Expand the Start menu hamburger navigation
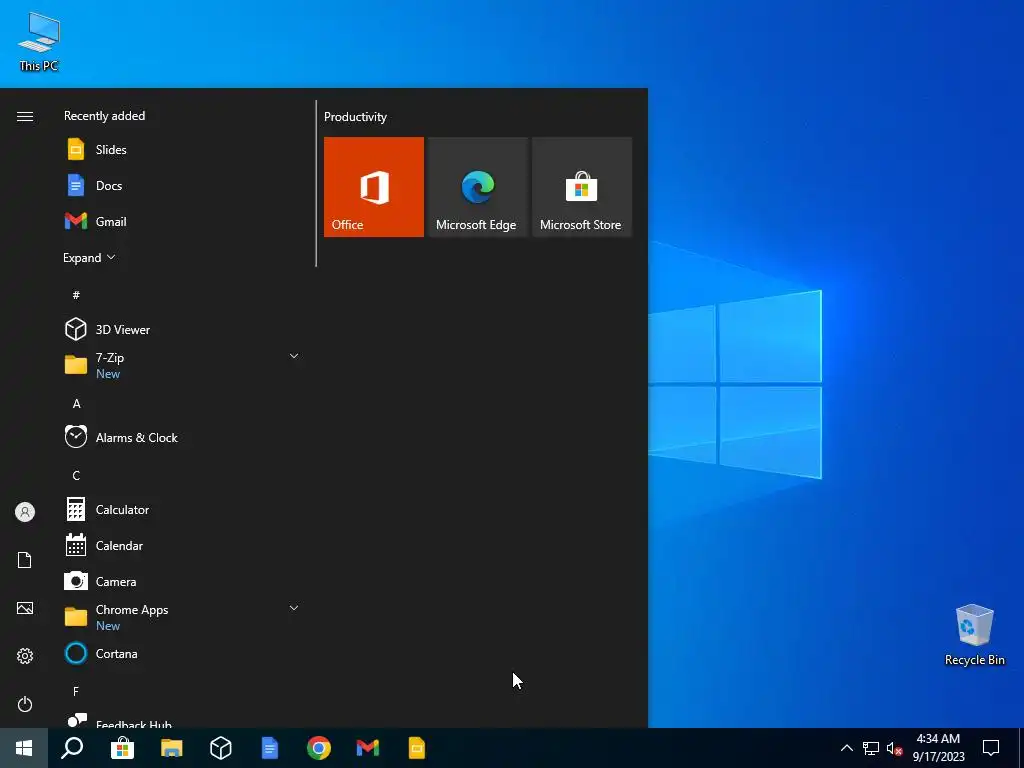 point(25,116)
